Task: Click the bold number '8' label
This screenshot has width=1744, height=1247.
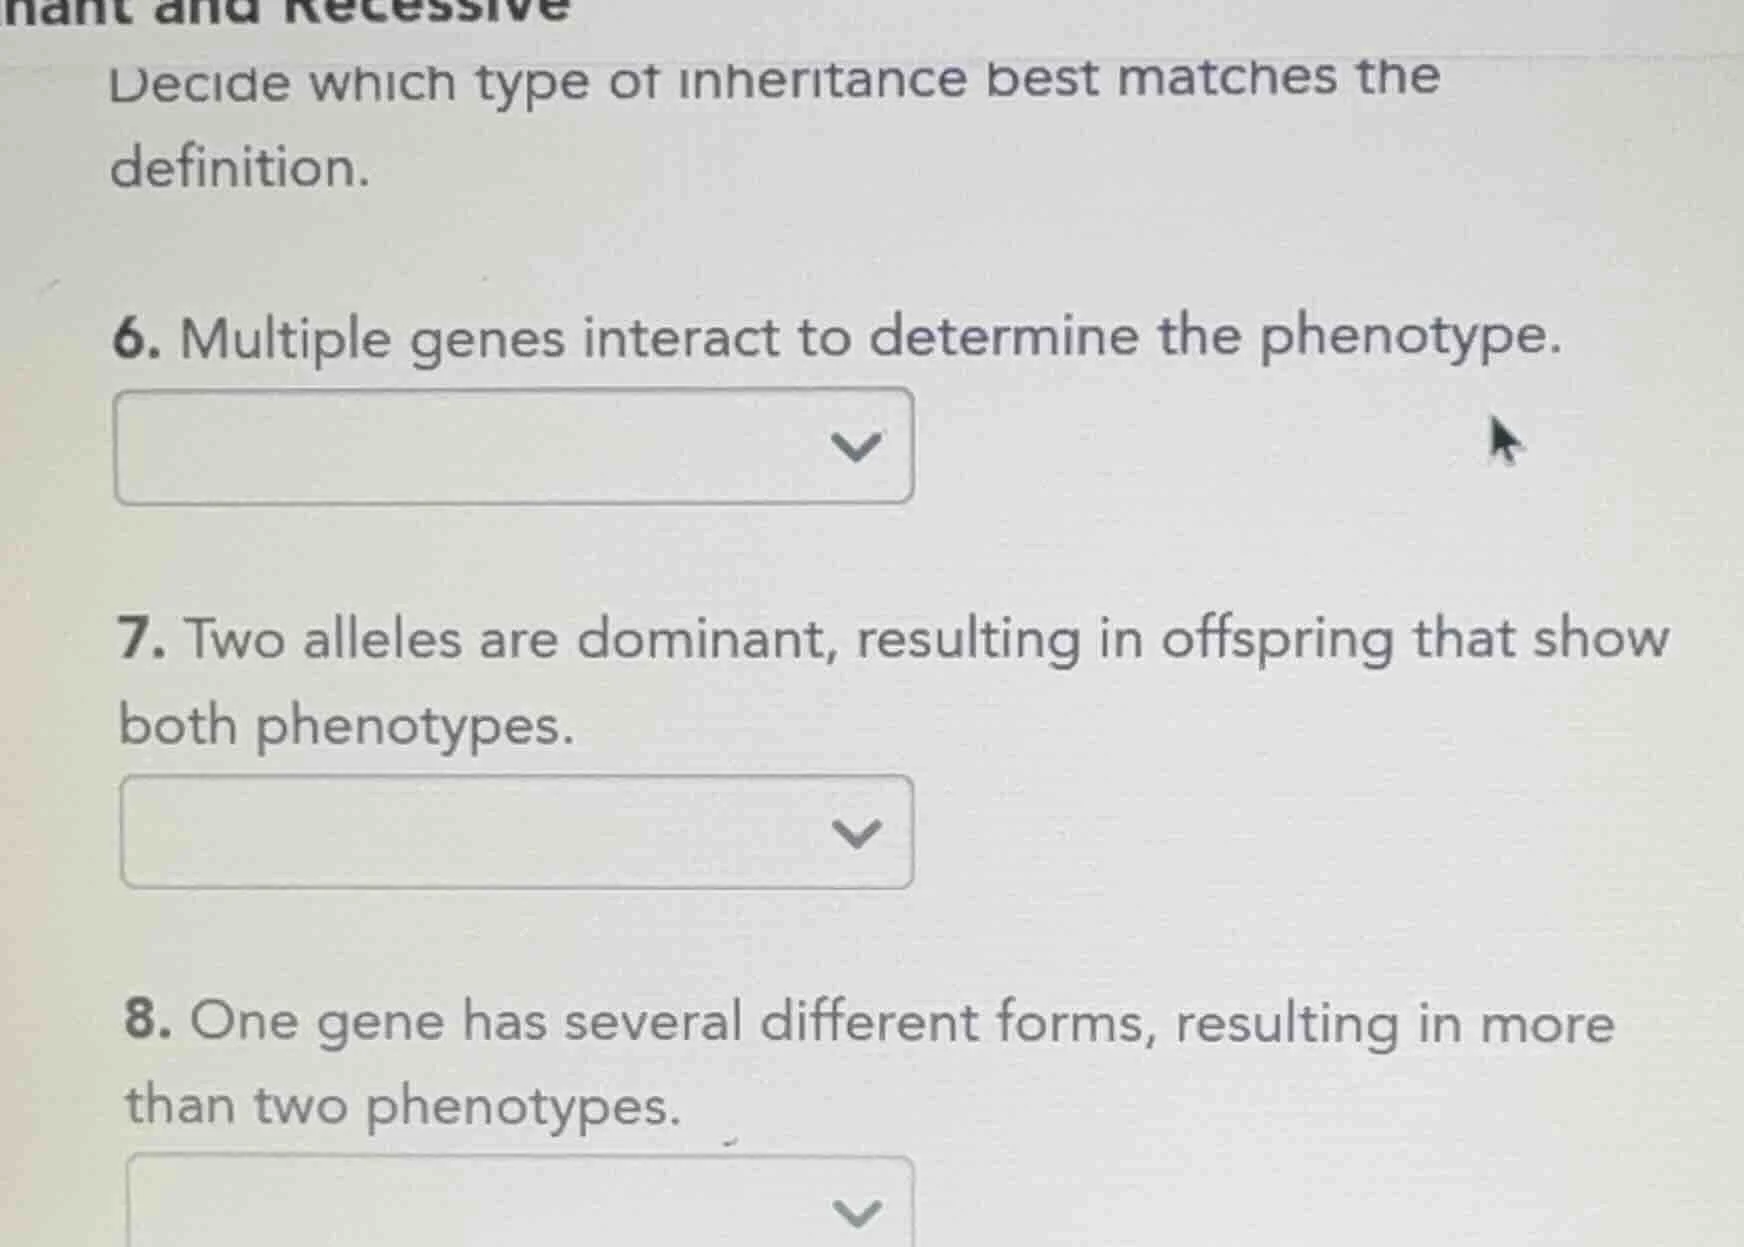Action: click(145, 1020)
